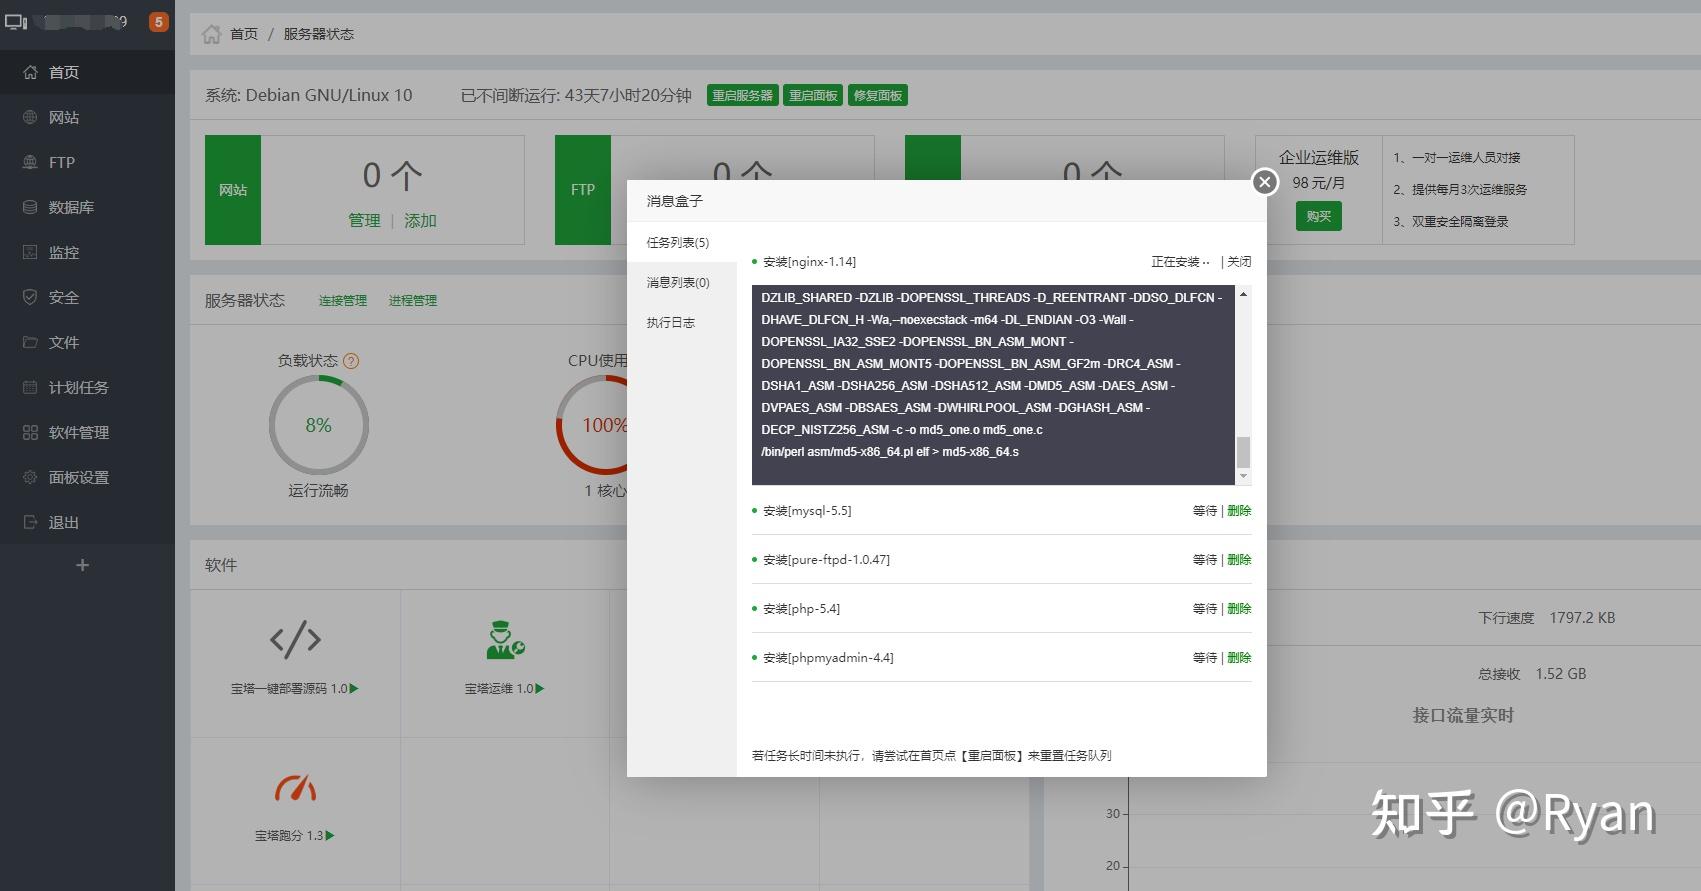Click the monitor icon at top-left
The width and height of the screenshot is (1701, 891).
click(x=16, y=21)
